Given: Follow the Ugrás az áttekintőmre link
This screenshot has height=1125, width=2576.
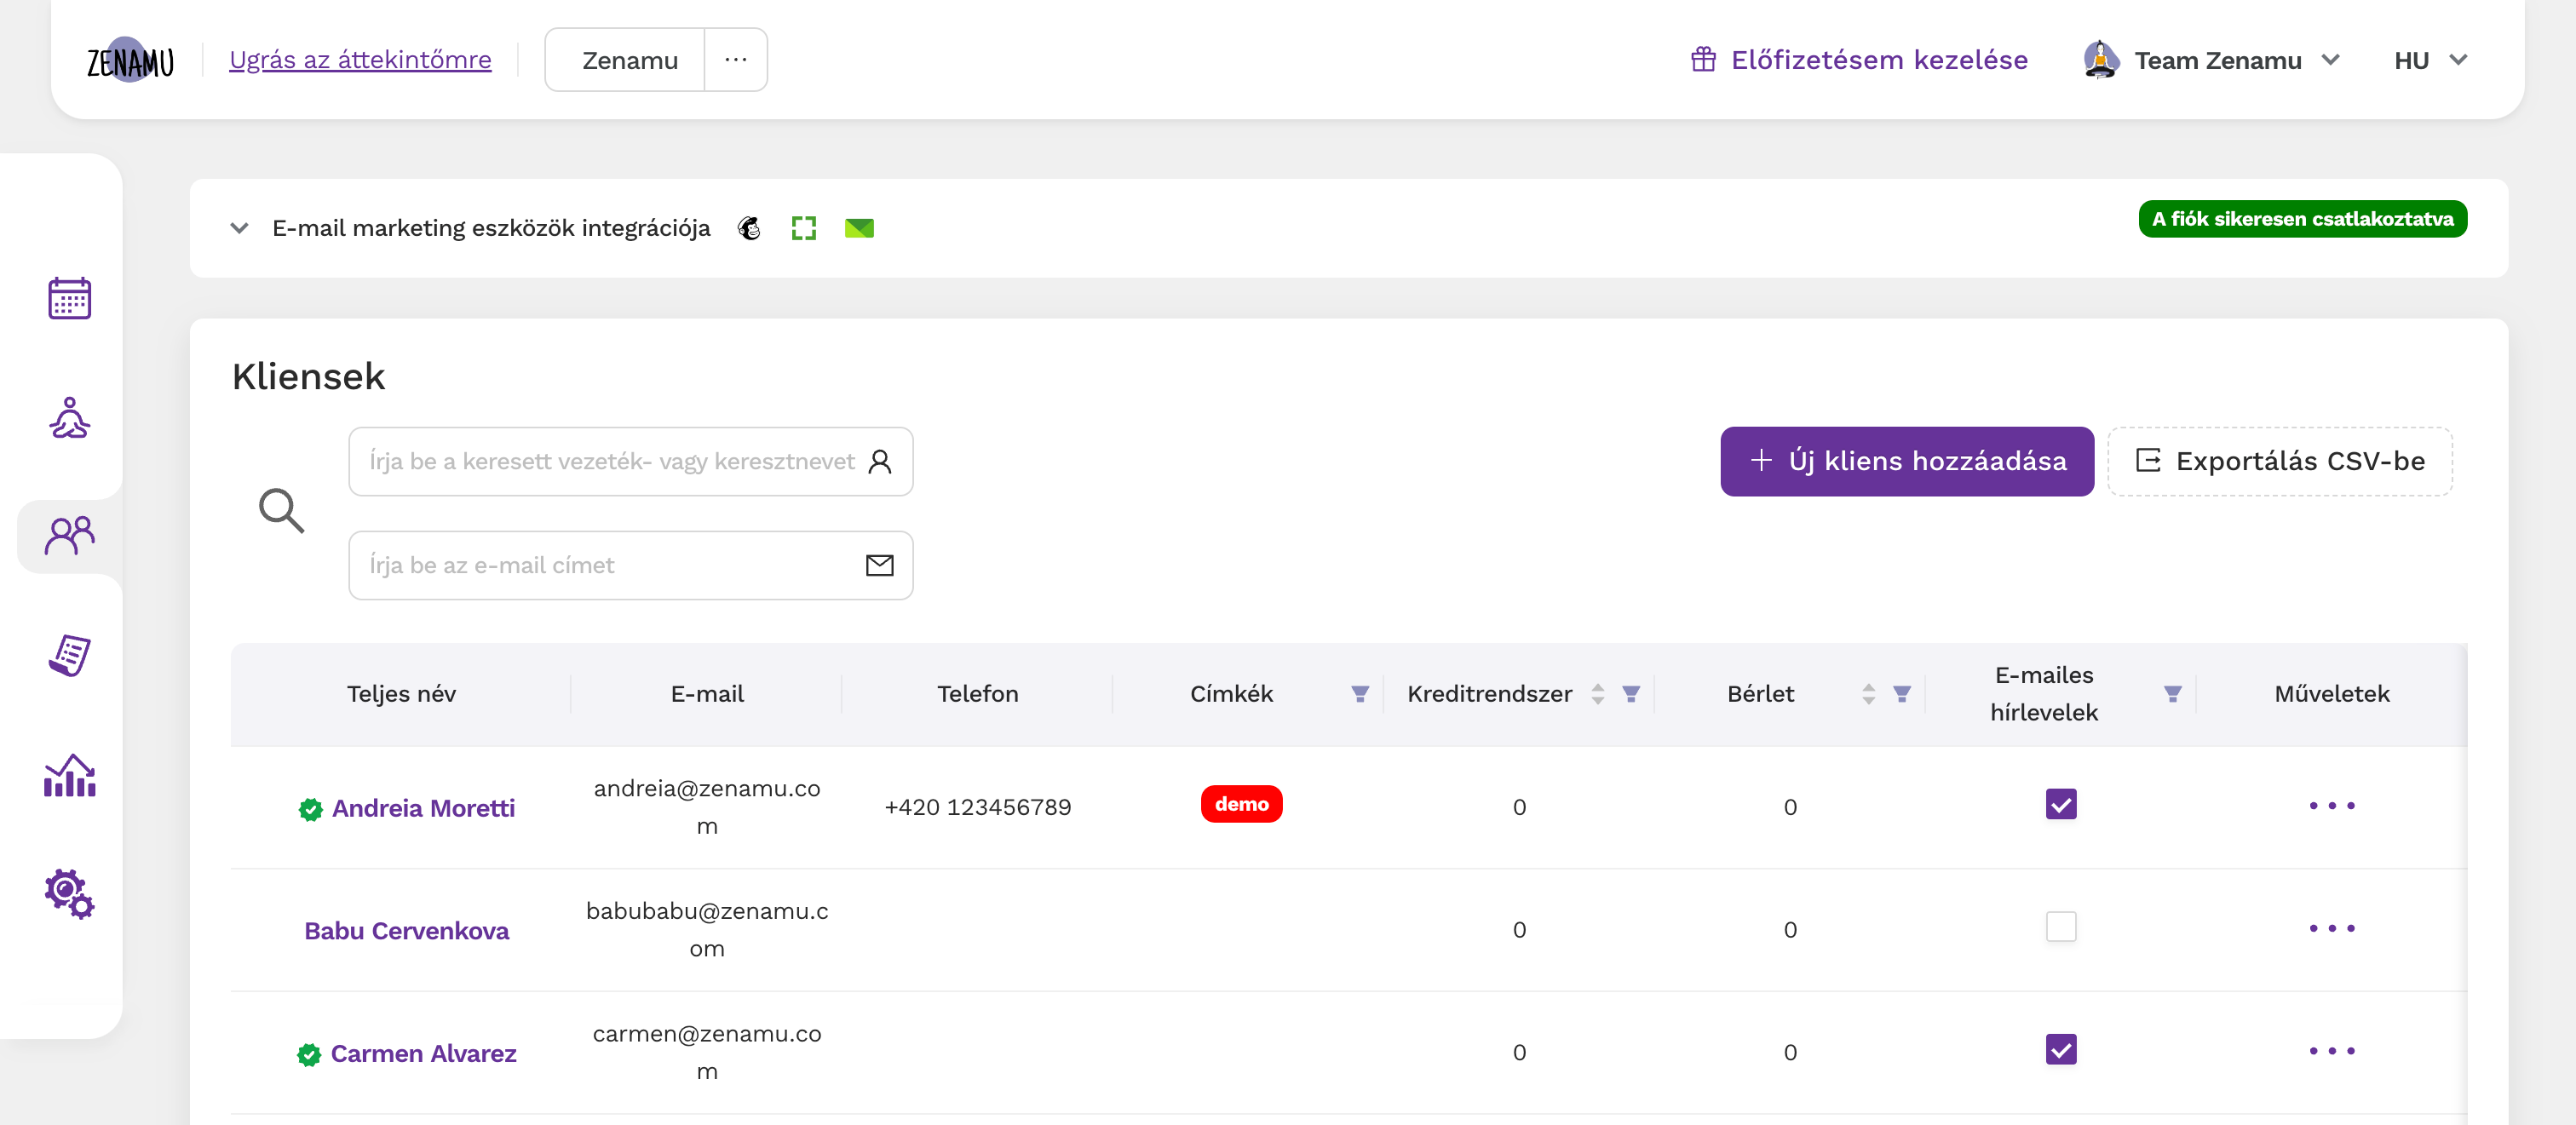Looking at the screenshot, I should pos(360,60).
